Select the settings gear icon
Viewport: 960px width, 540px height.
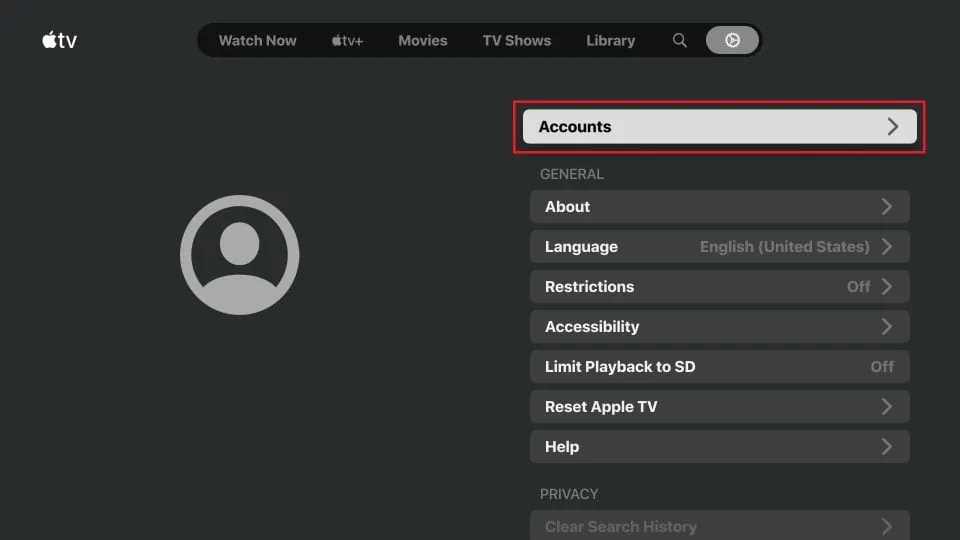732,40
